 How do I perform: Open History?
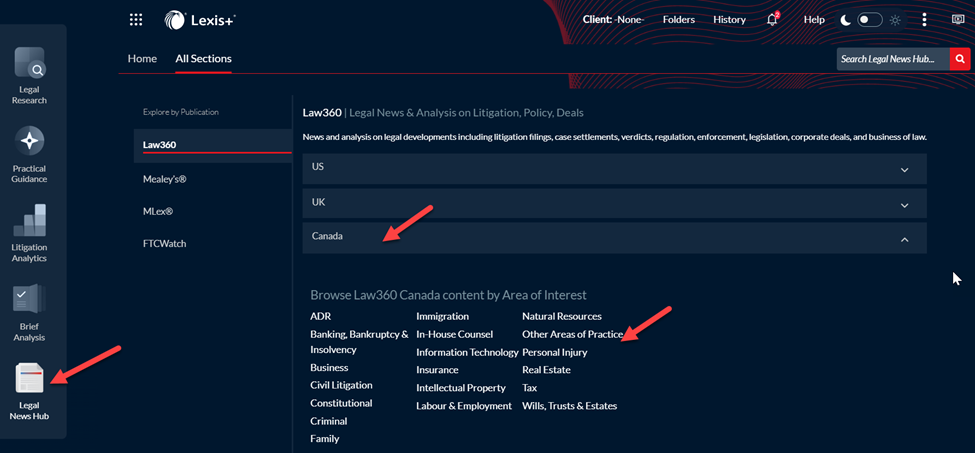coord(729,20)
